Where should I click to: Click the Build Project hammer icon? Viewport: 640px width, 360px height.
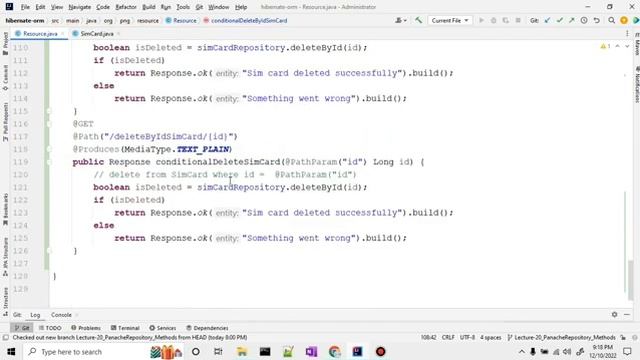(x=418, y=20)
